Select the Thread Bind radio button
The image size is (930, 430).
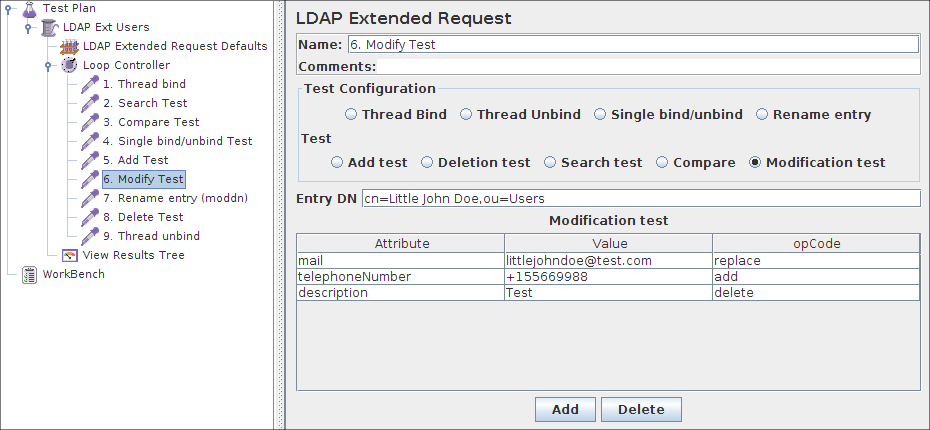tap(351, 115)
